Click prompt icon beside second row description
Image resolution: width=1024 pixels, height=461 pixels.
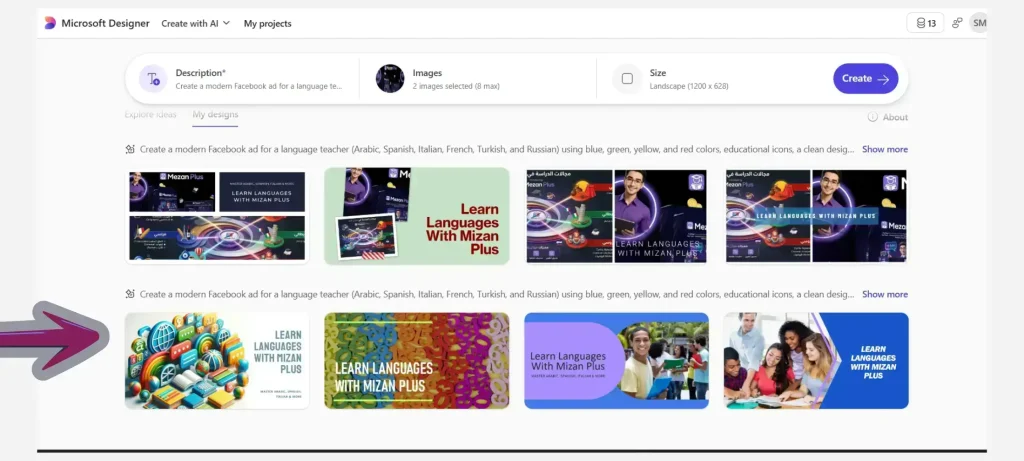click(x=130, y=294)
